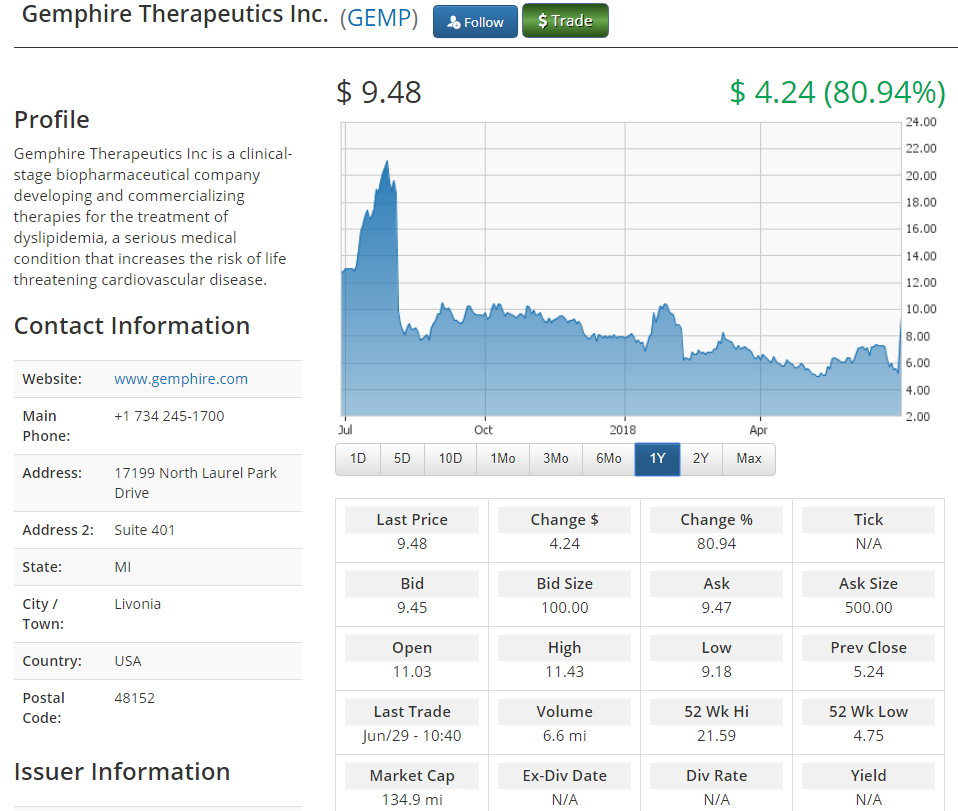
Task: Click the large $ 9.48 price heading
Action: [x=379, y=92]
